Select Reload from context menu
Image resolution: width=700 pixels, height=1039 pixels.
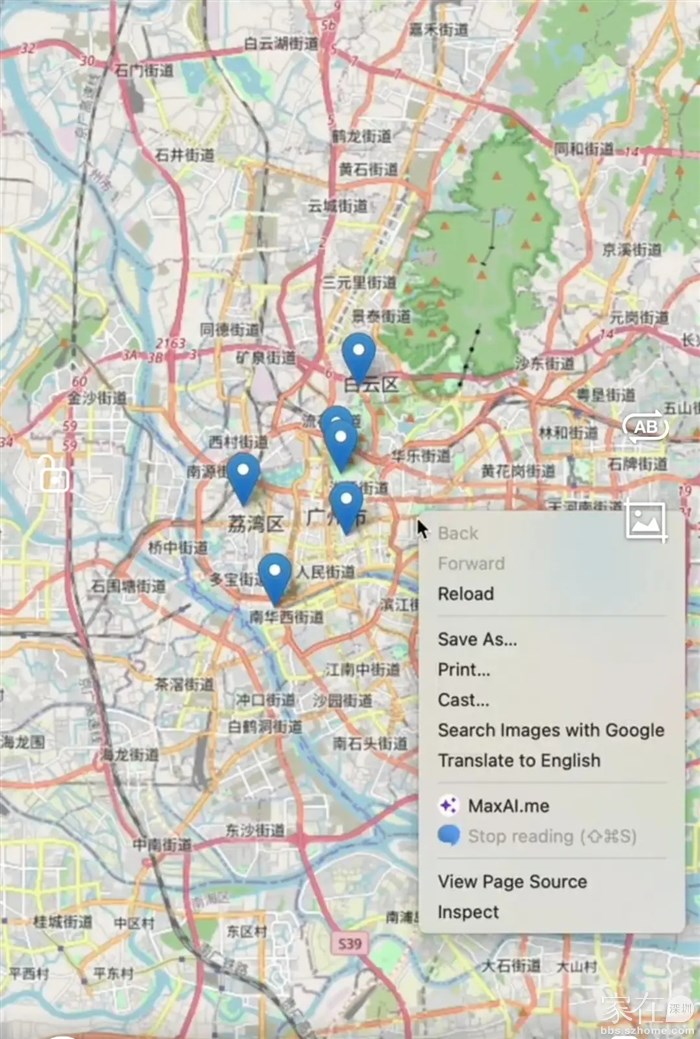466,594
